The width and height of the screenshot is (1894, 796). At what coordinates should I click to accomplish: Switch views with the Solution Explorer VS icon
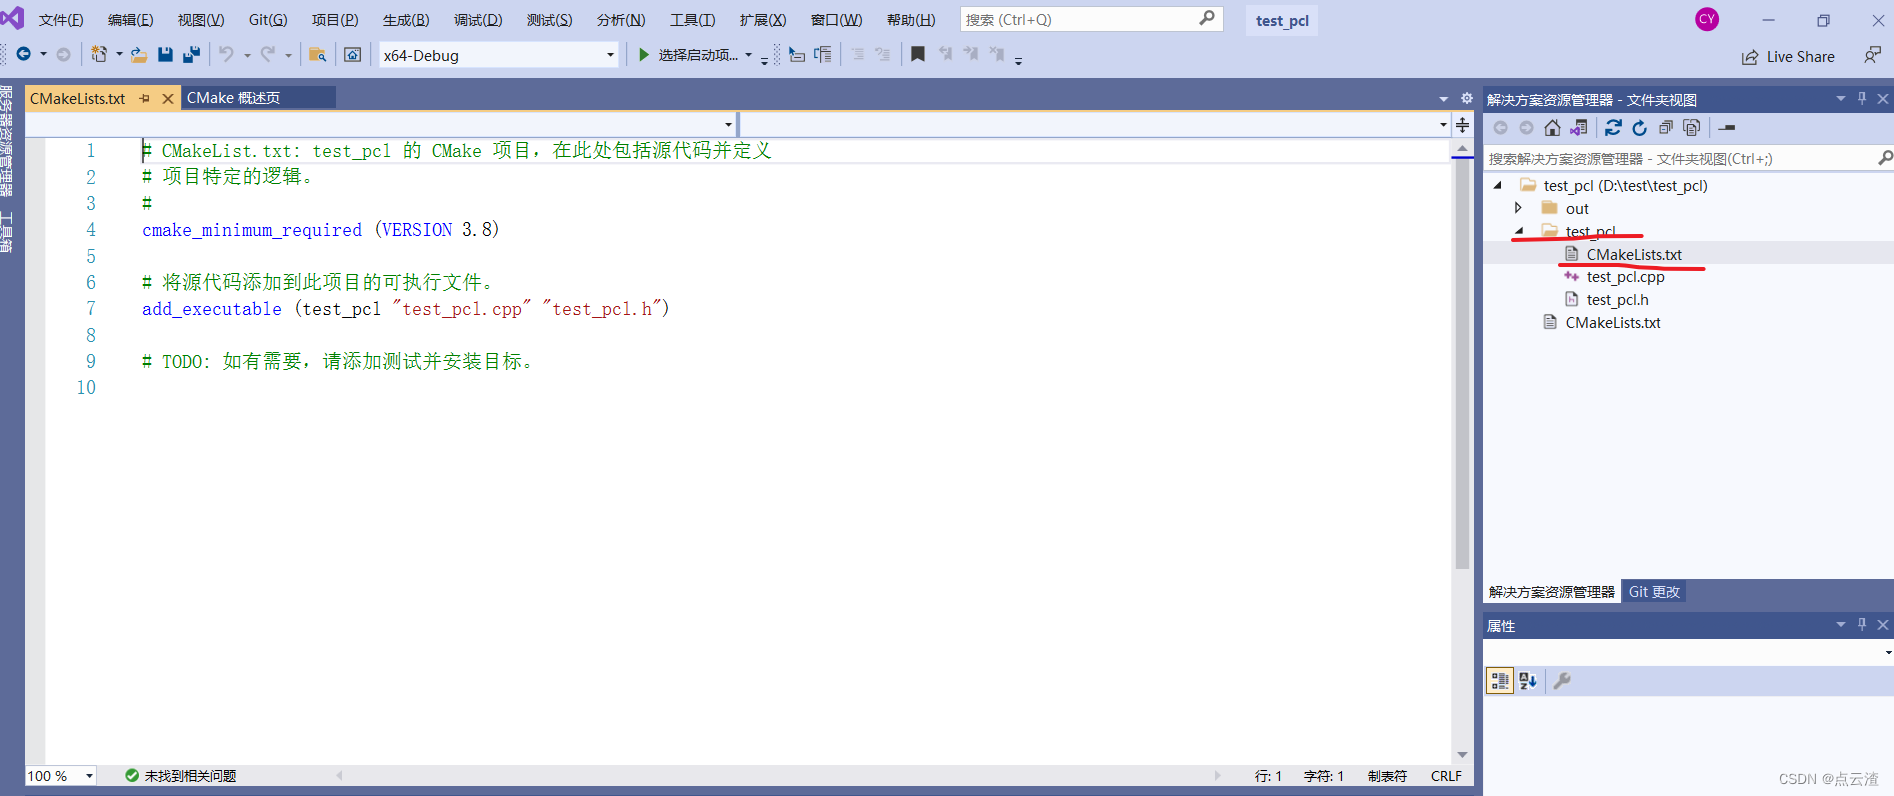(x=1579, y=127)
